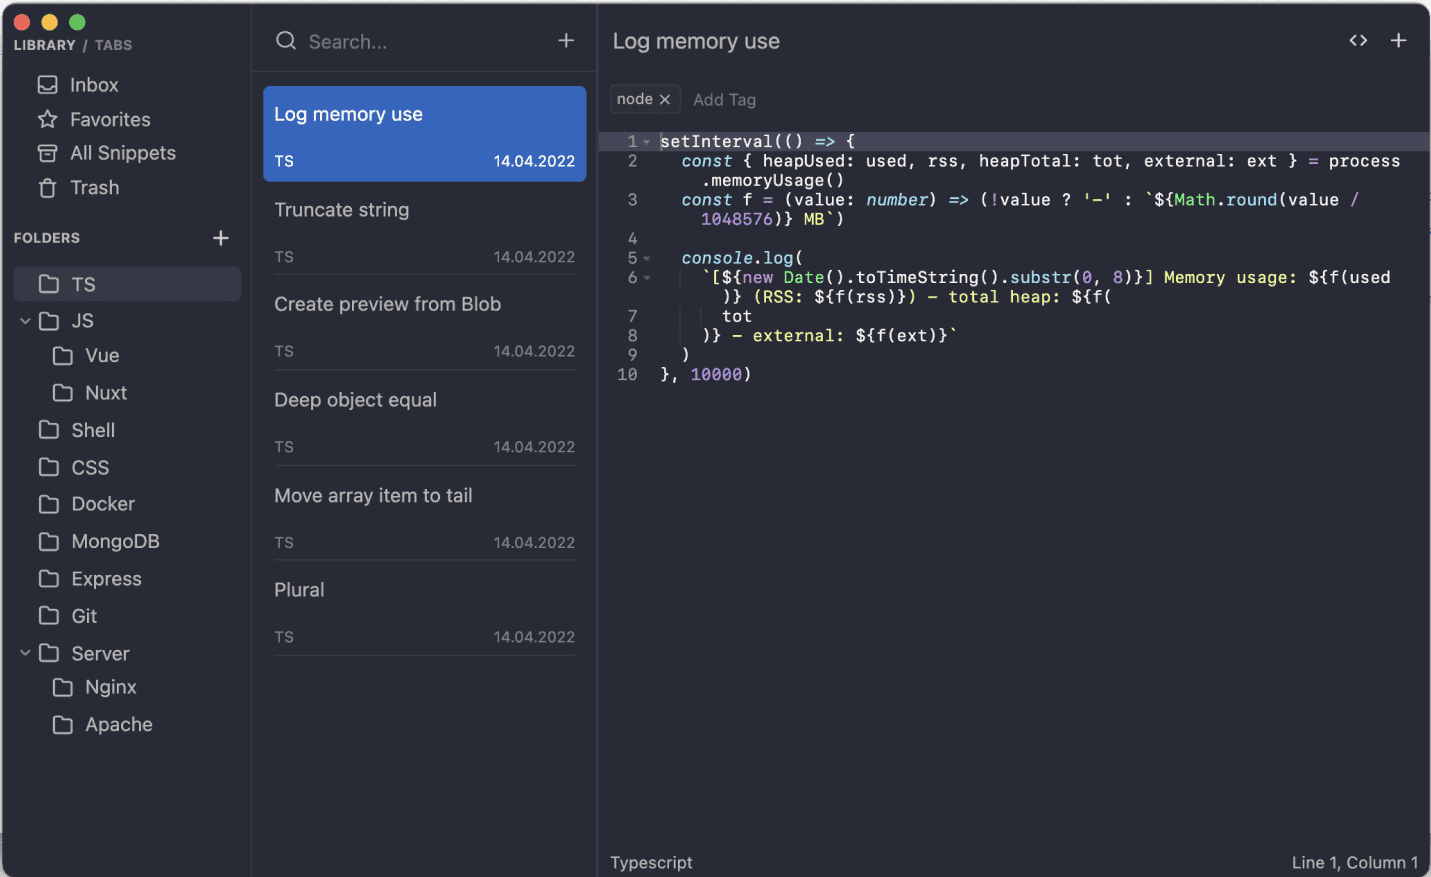
Task: Switch to the Tabs view
Action: [114, 45]
